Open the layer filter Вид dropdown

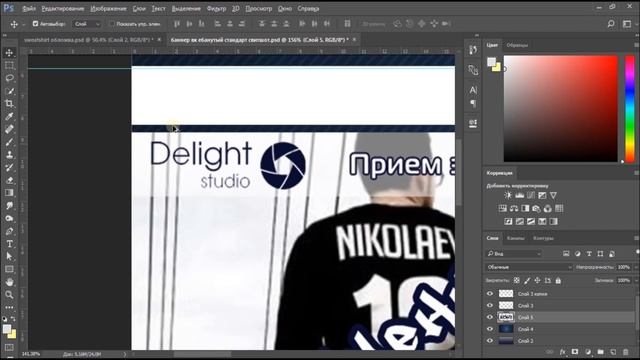point(514,254)
